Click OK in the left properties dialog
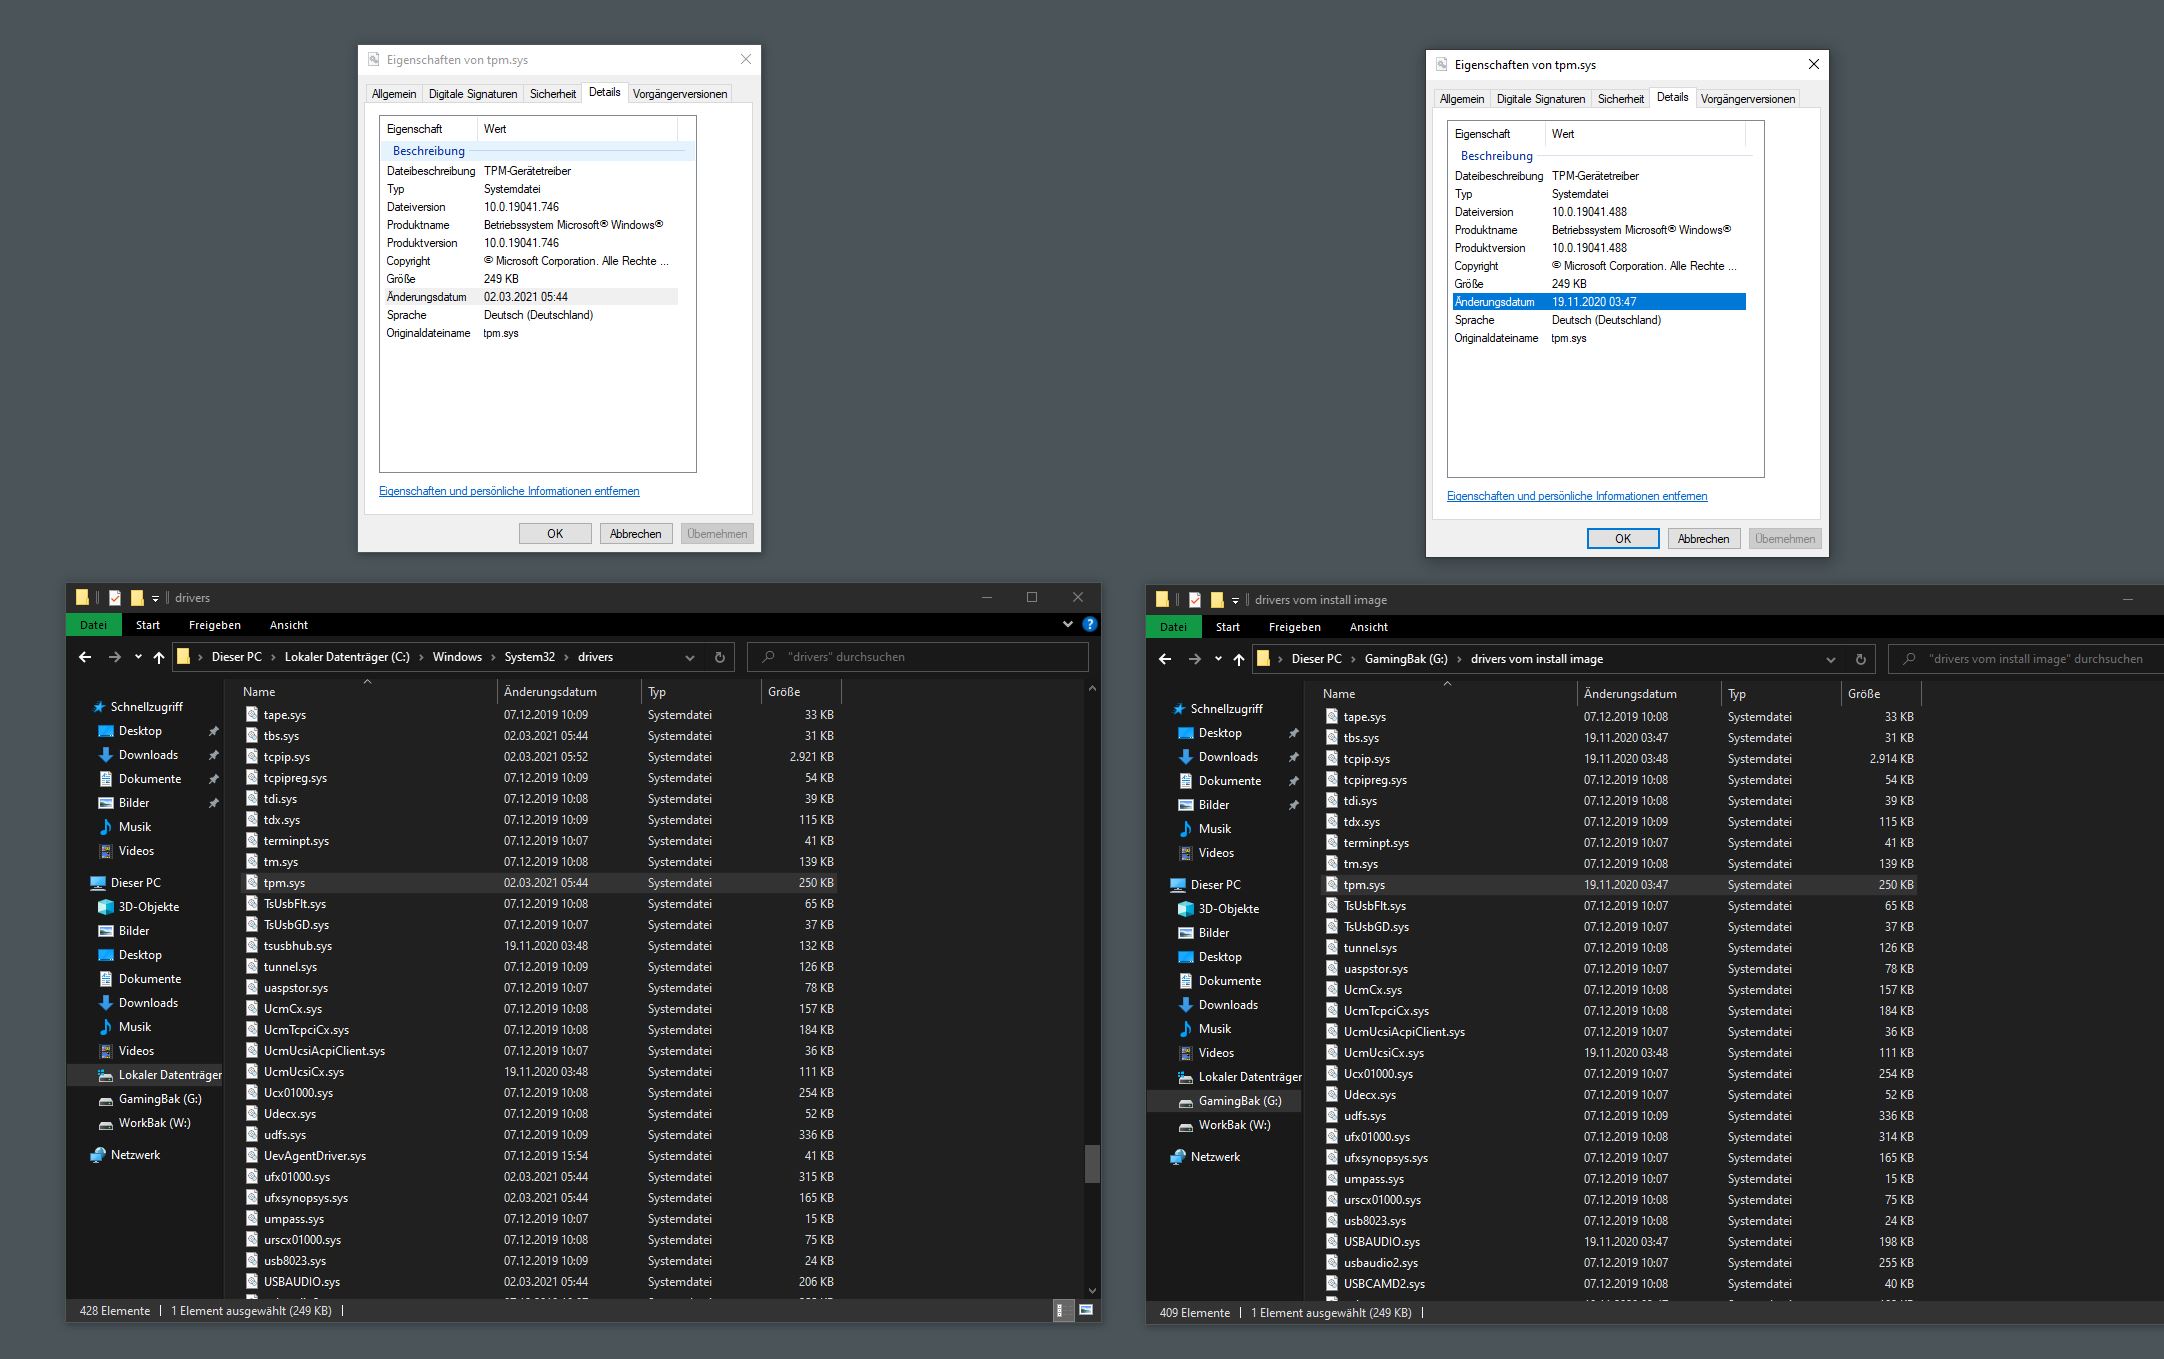The height and width of the screenshot is (1359, 2164). pos(555,534)
